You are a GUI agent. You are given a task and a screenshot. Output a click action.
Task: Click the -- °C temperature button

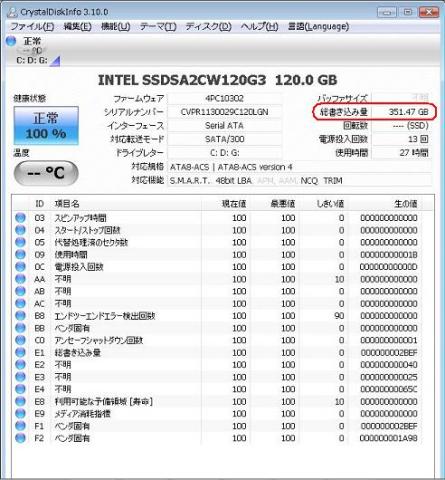pos(46,173)
